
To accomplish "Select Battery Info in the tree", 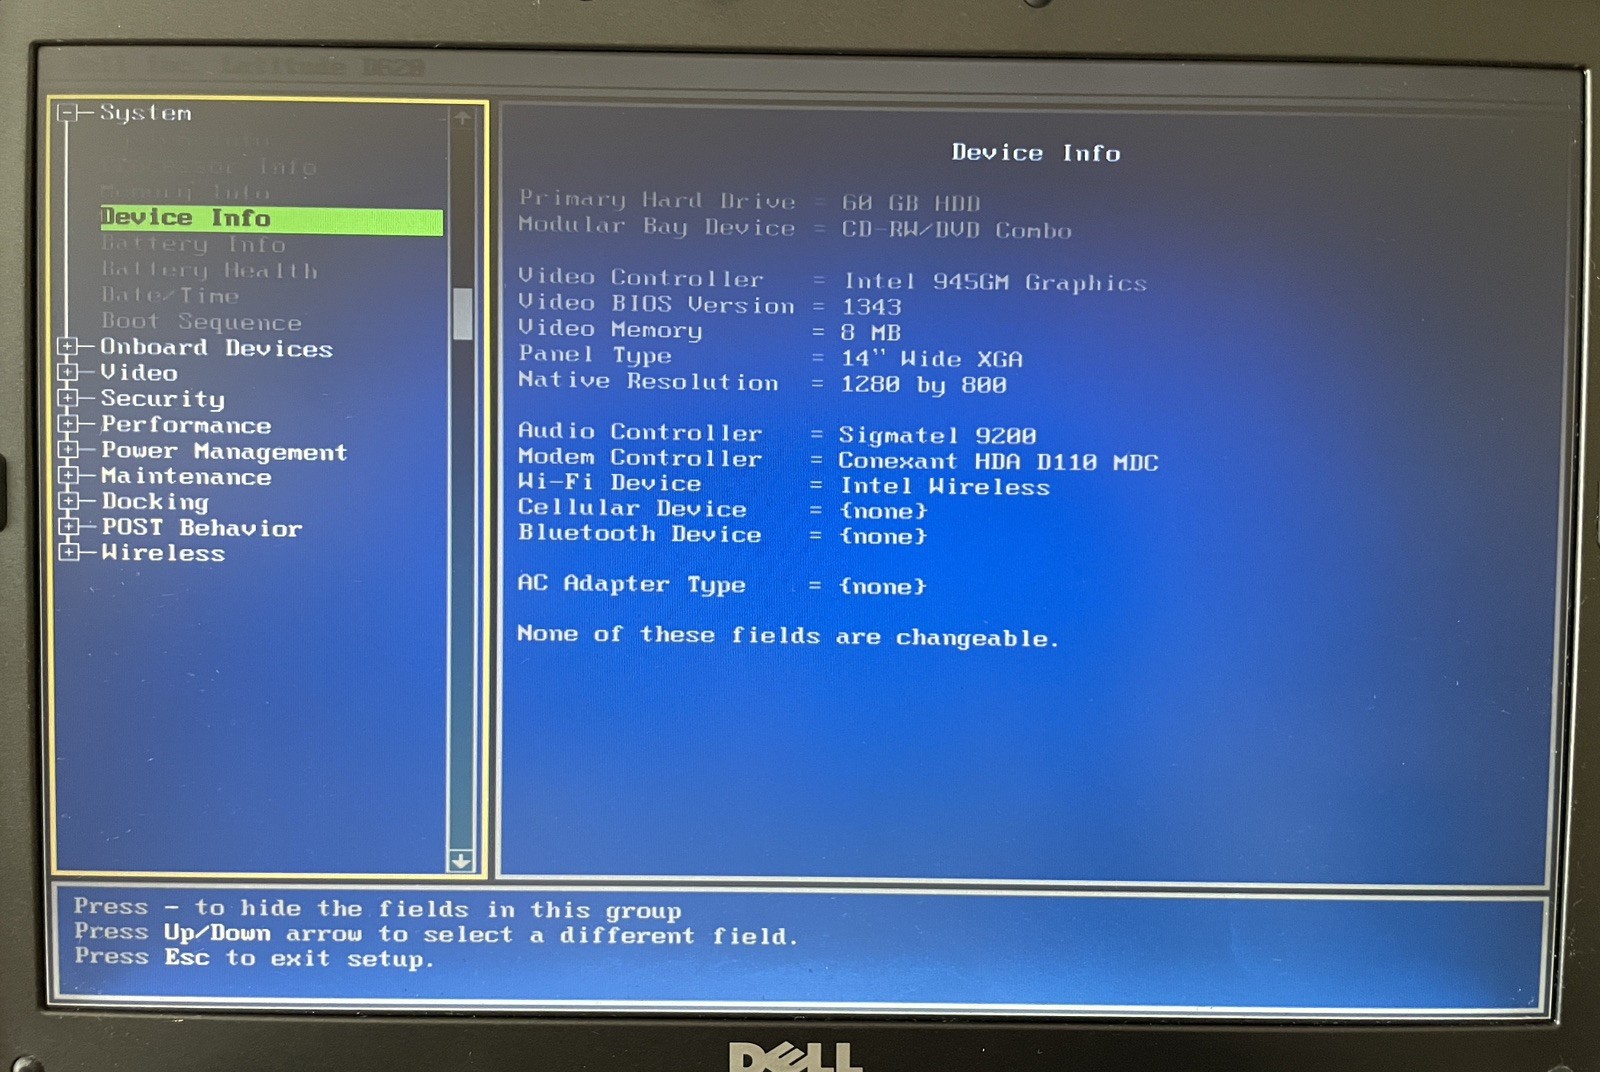I will [x=193, y=245].
